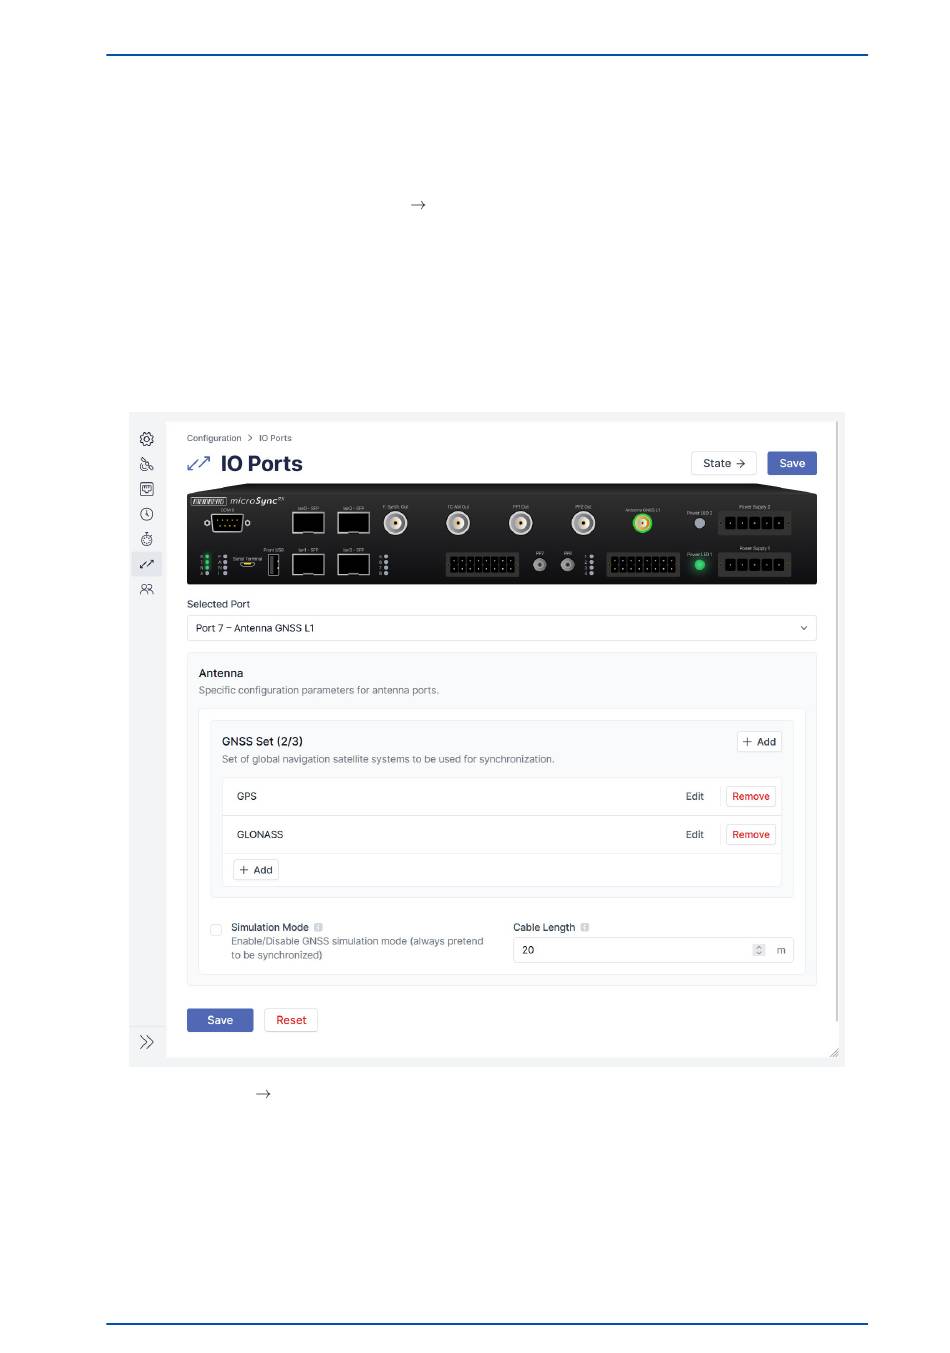Screen dimensions: 950x1353
Task: Open the stopwatch sidebar icon
Action: pyautogui.click(x=147, y=539)
